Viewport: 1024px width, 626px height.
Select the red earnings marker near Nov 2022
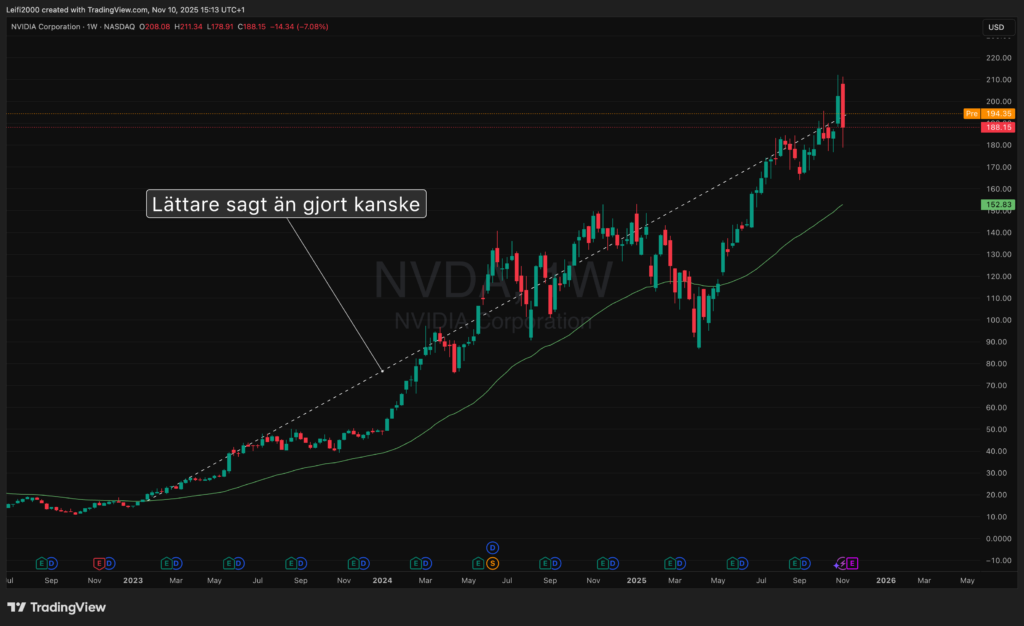[x=99, y=563]
